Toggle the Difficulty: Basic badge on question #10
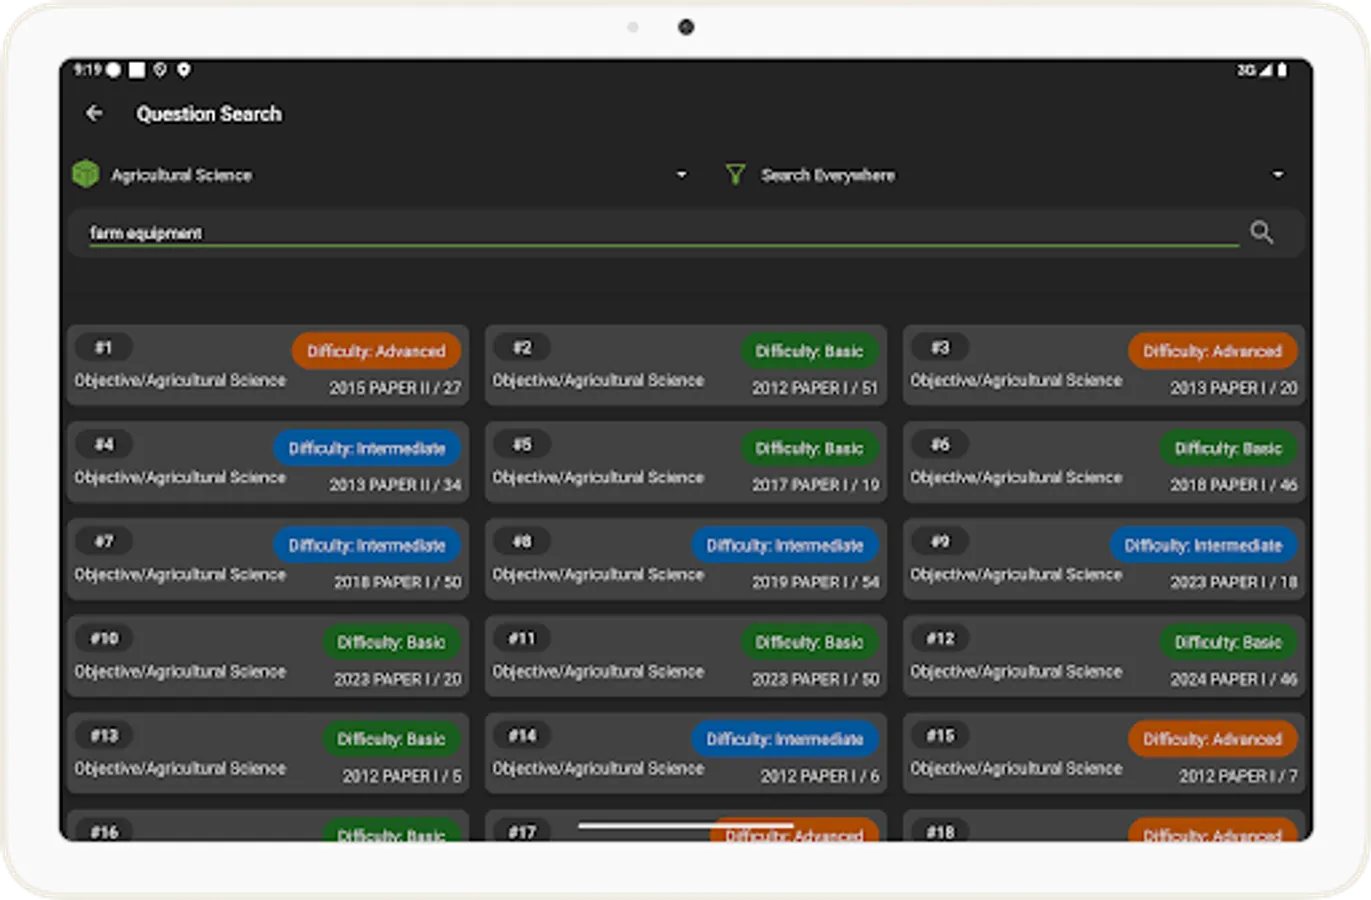This screenshot has width=1371, height=900. (x=392, y=642)
